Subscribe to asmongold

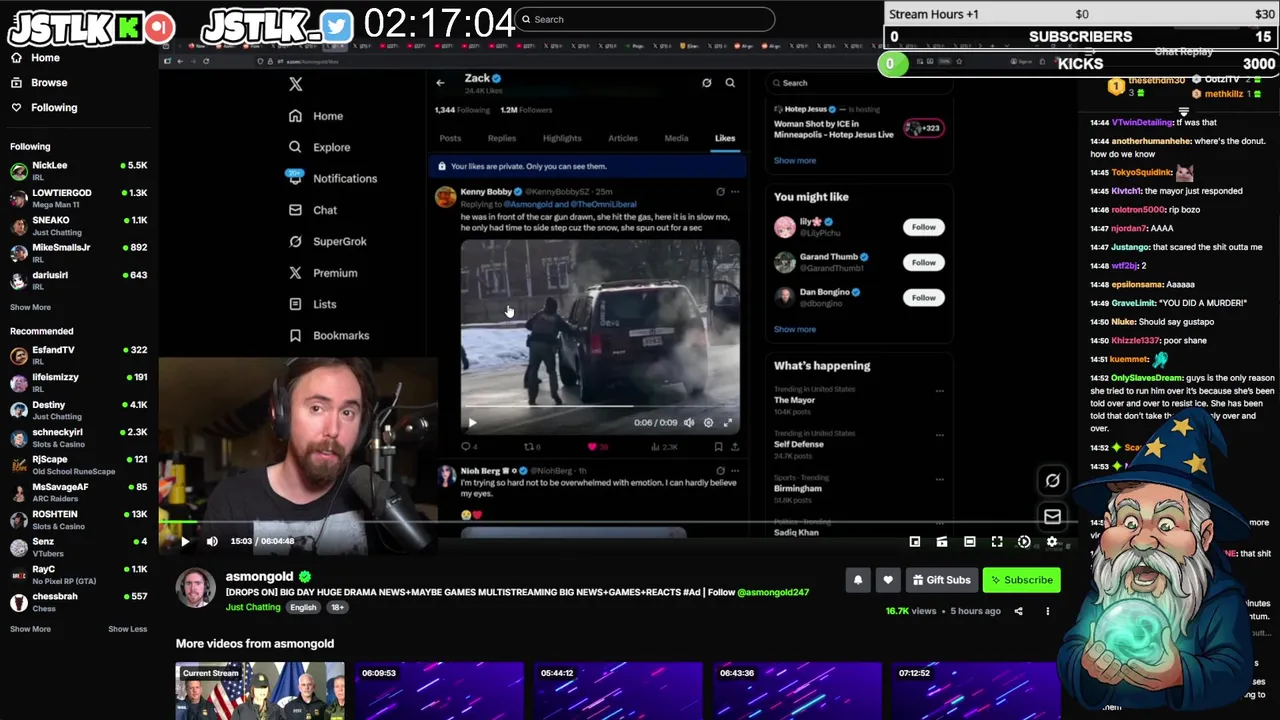tap(1021, 580)
